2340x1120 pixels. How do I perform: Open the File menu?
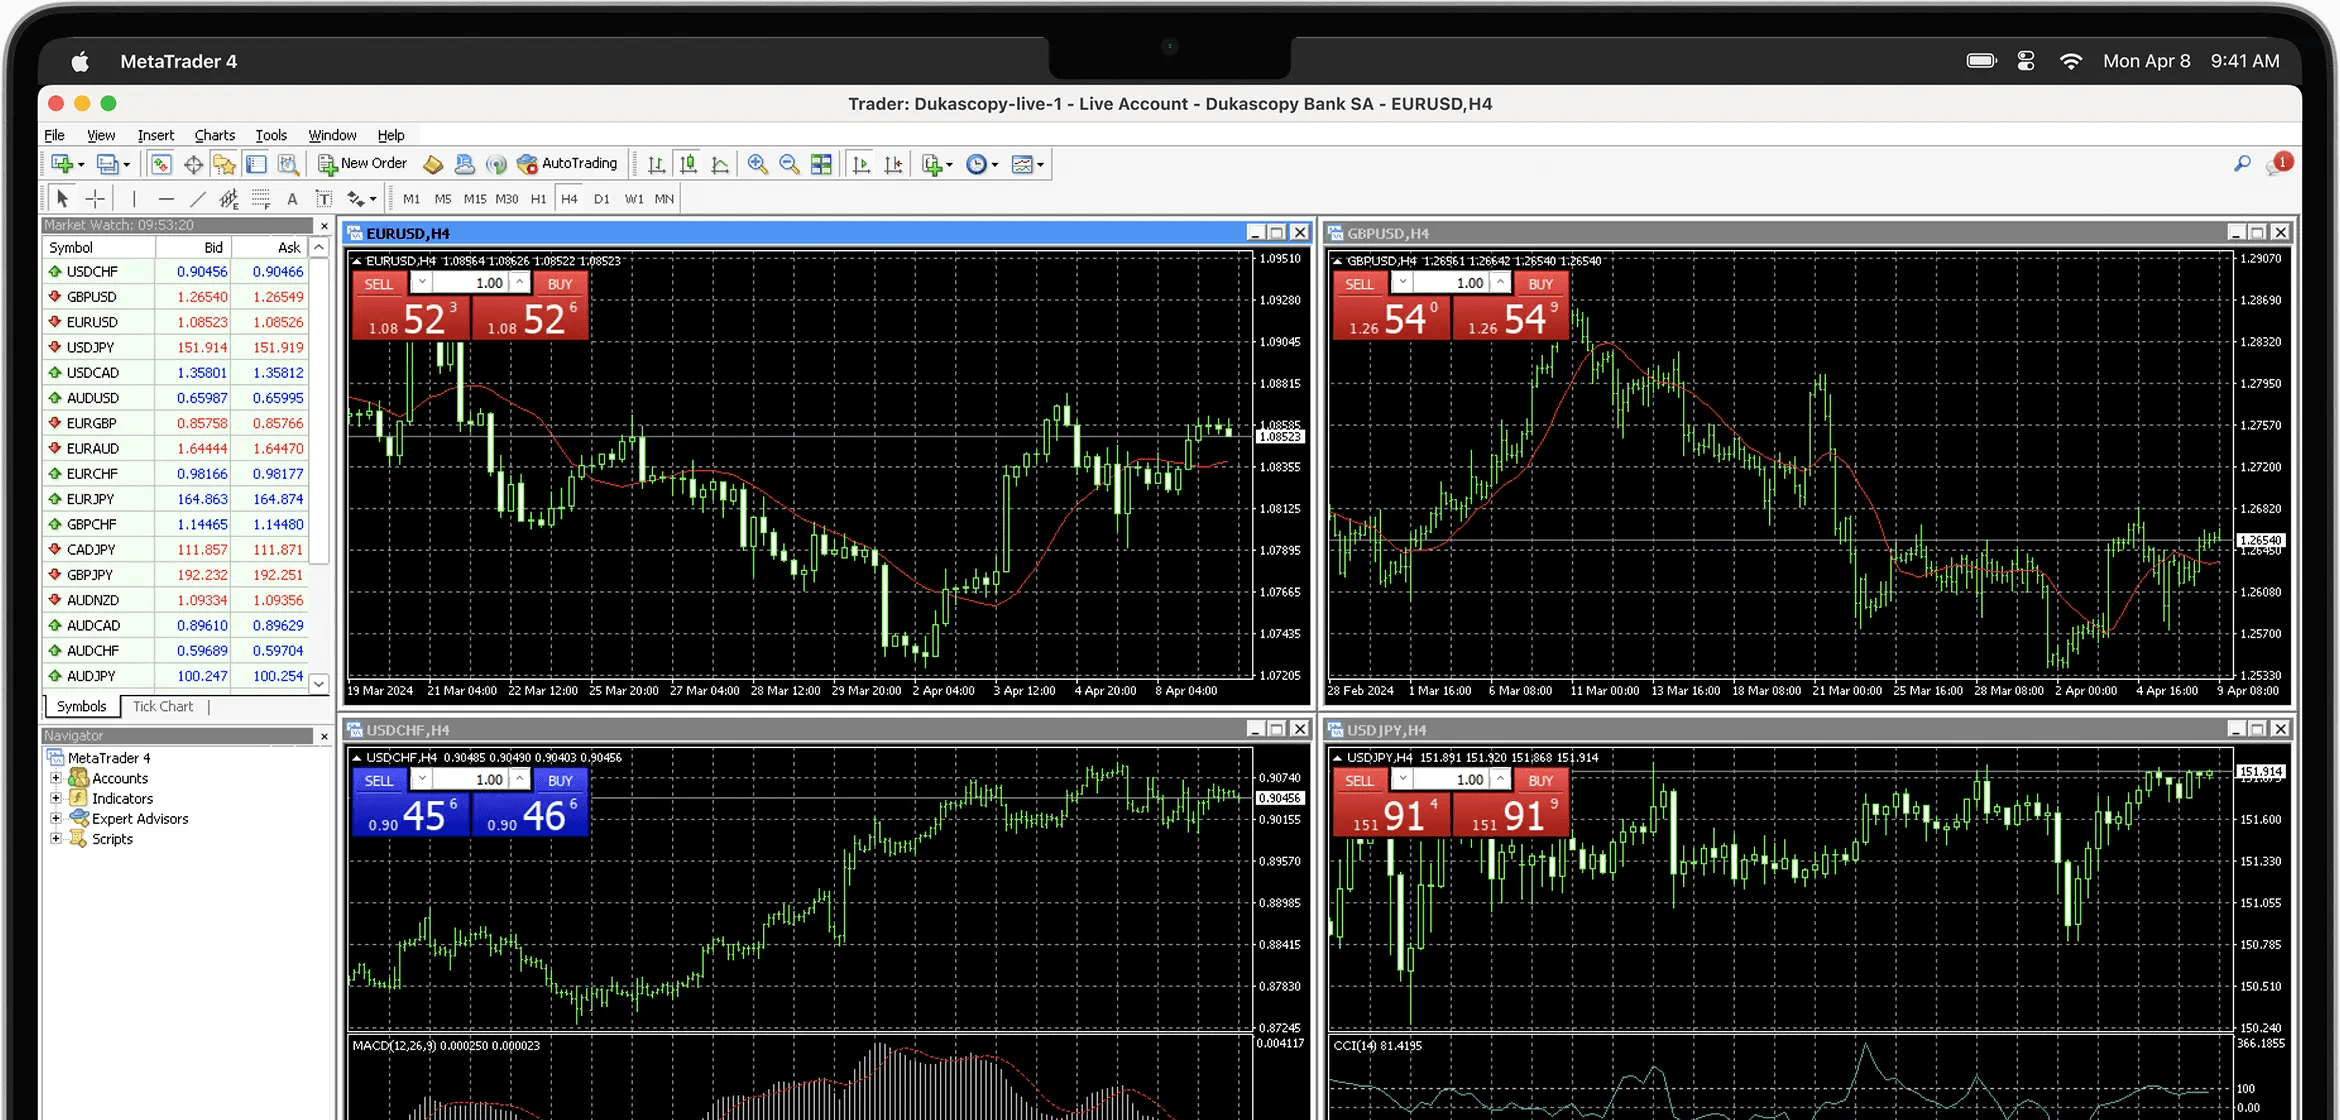pos(55,135)
